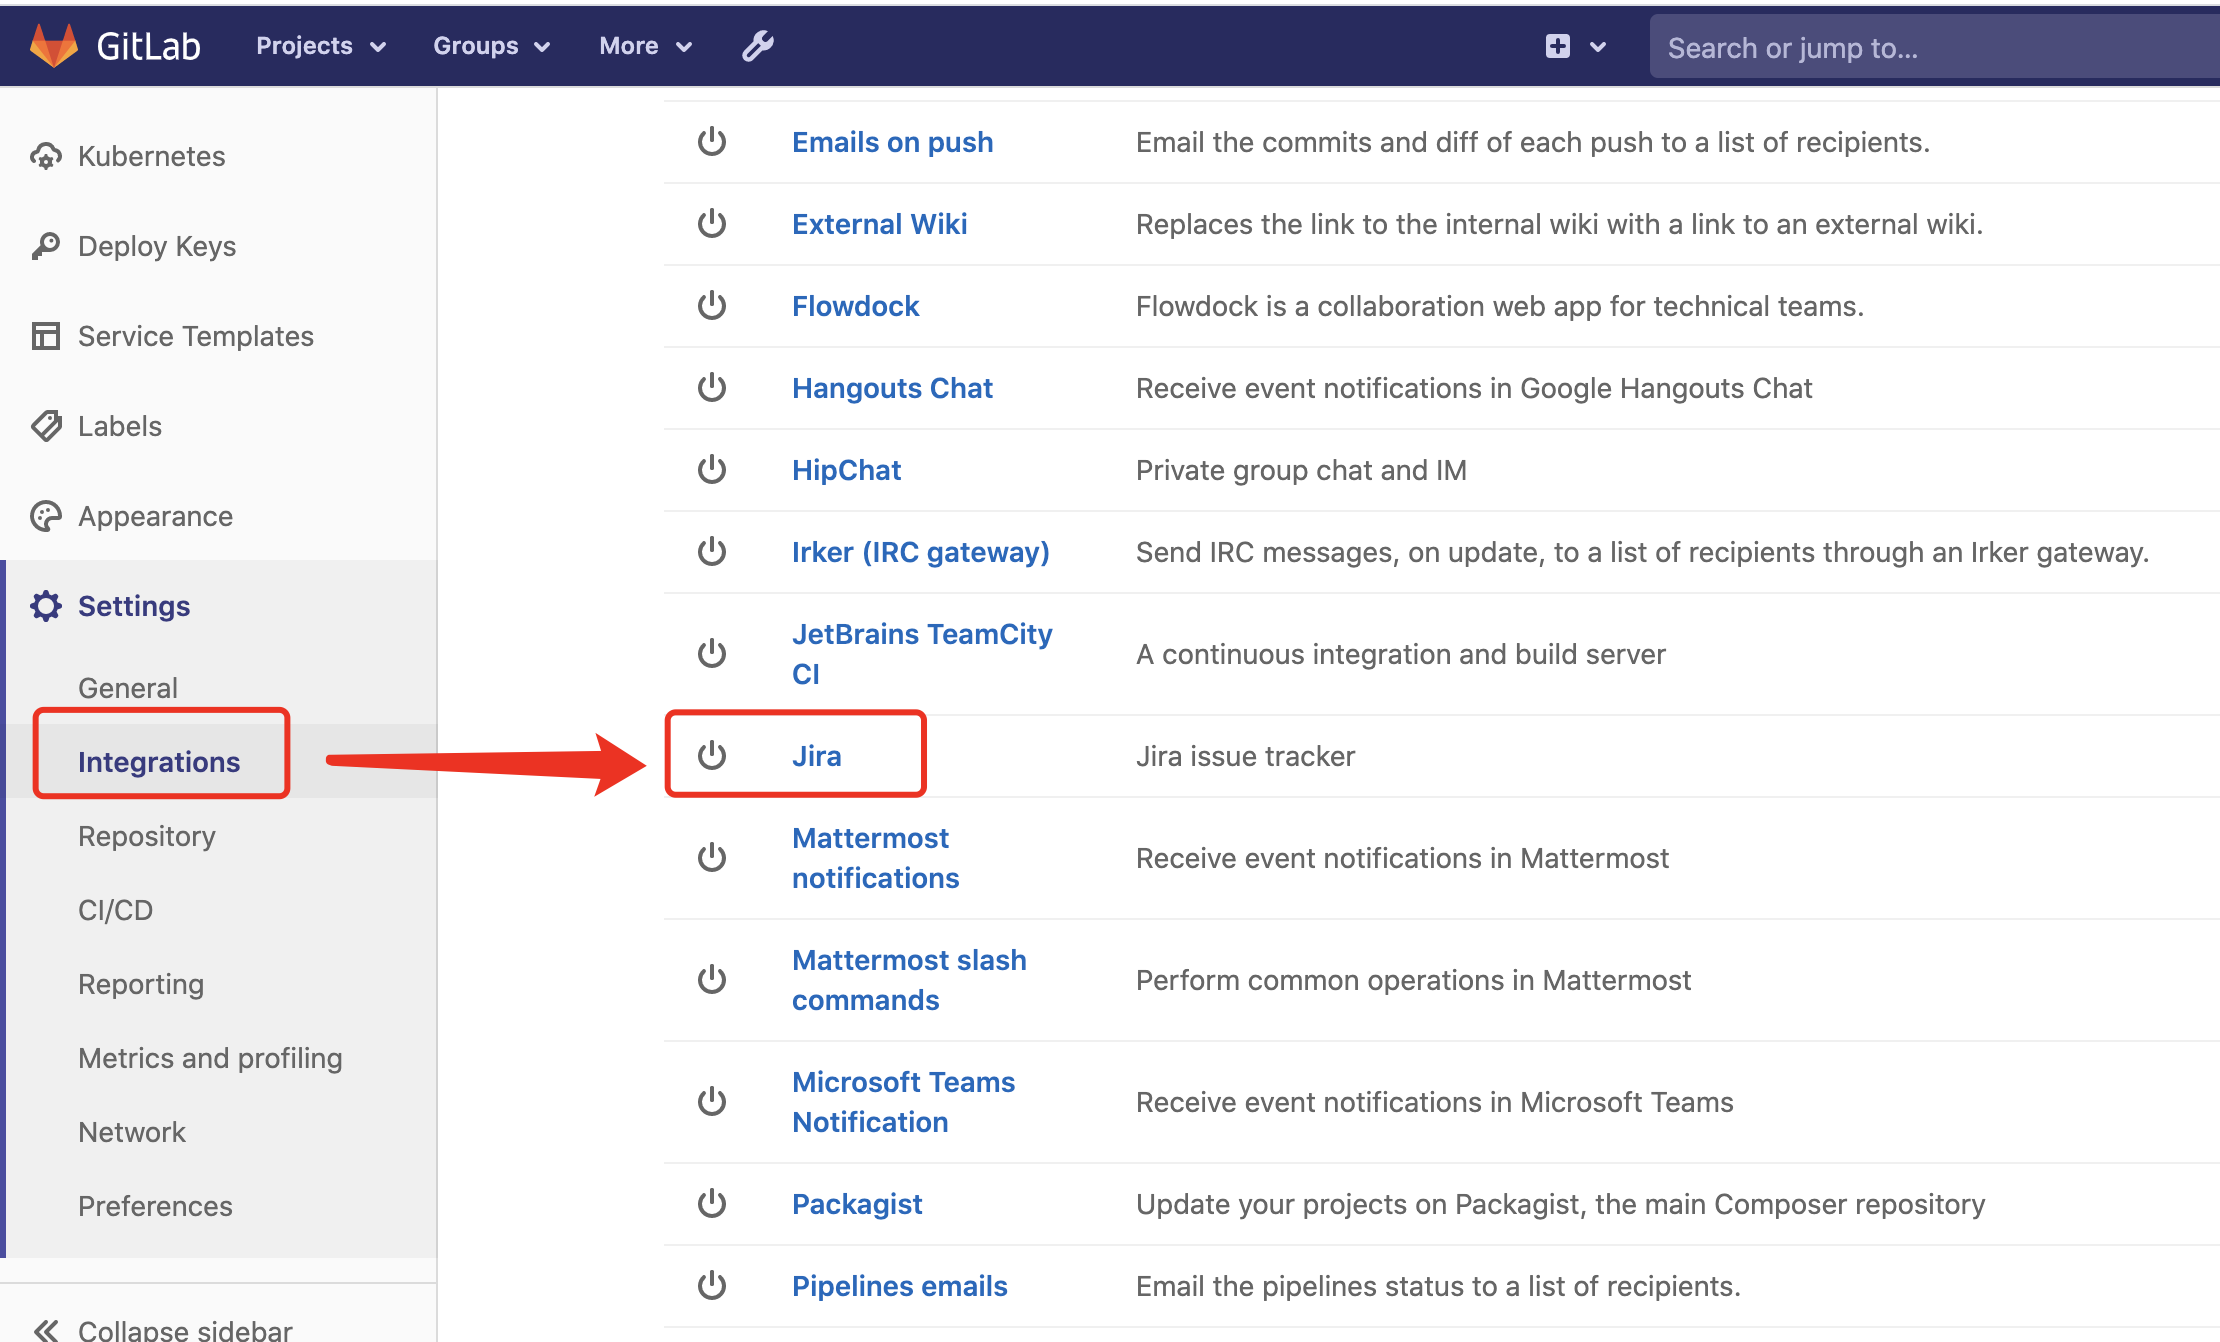Open the new item dropdown chevron
This screenshot has width=2220, height=1342.
point(1598,47)
